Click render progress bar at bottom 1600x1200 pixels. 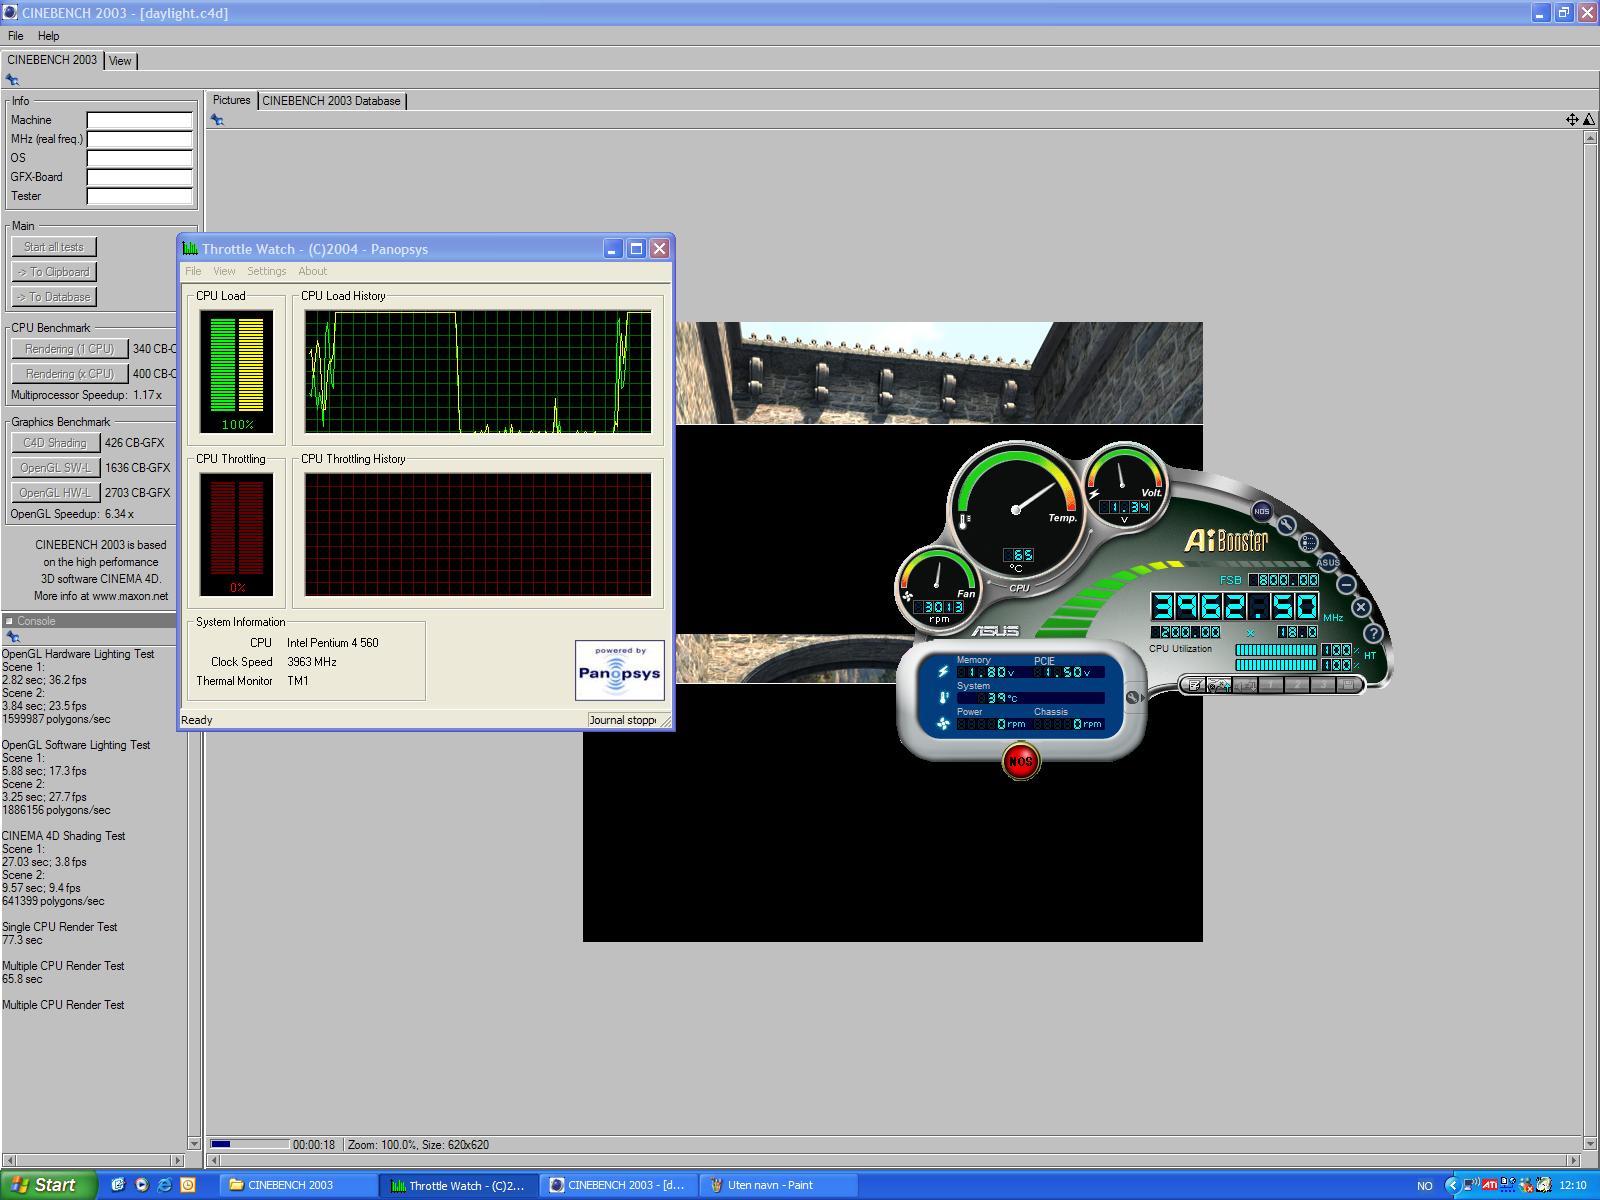250,1144
